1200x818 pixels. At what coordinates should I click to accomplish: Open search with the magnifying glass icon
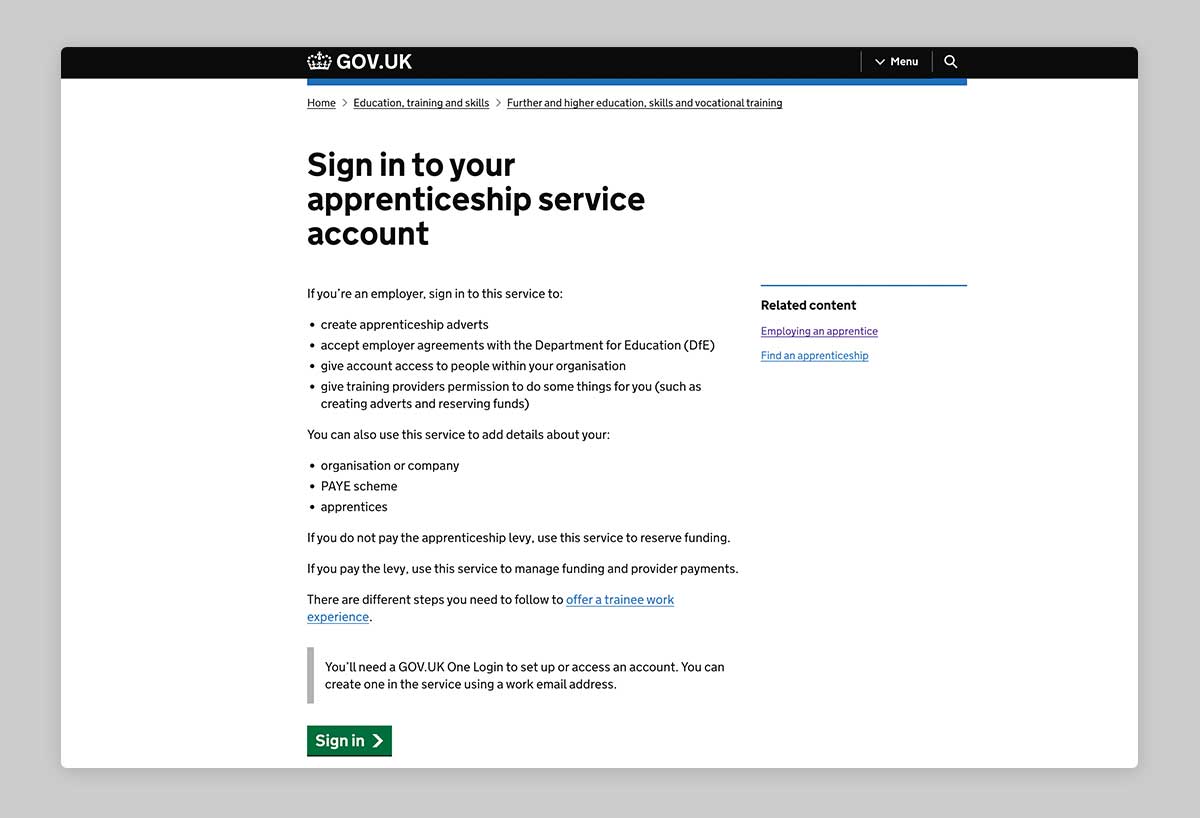(x=950, y=62)
